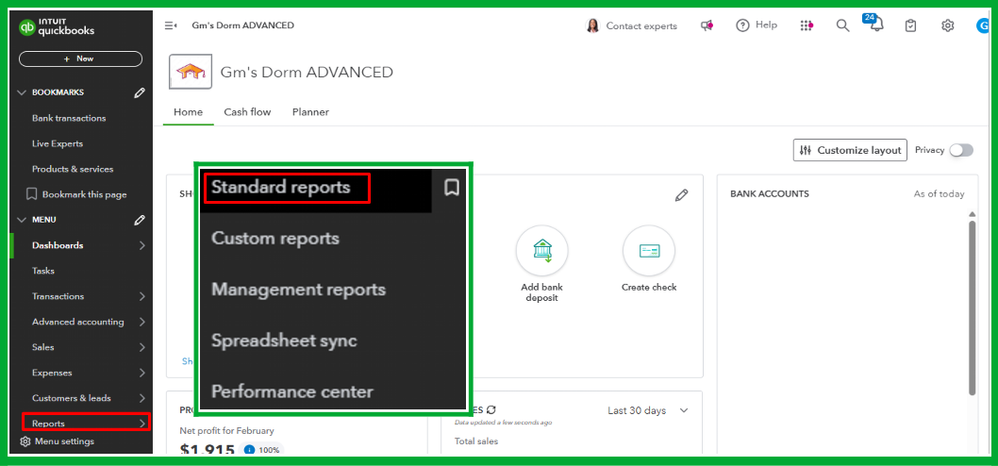Open Bank transactions bookmark
The image size is (998, 466).
click(69, 118)
